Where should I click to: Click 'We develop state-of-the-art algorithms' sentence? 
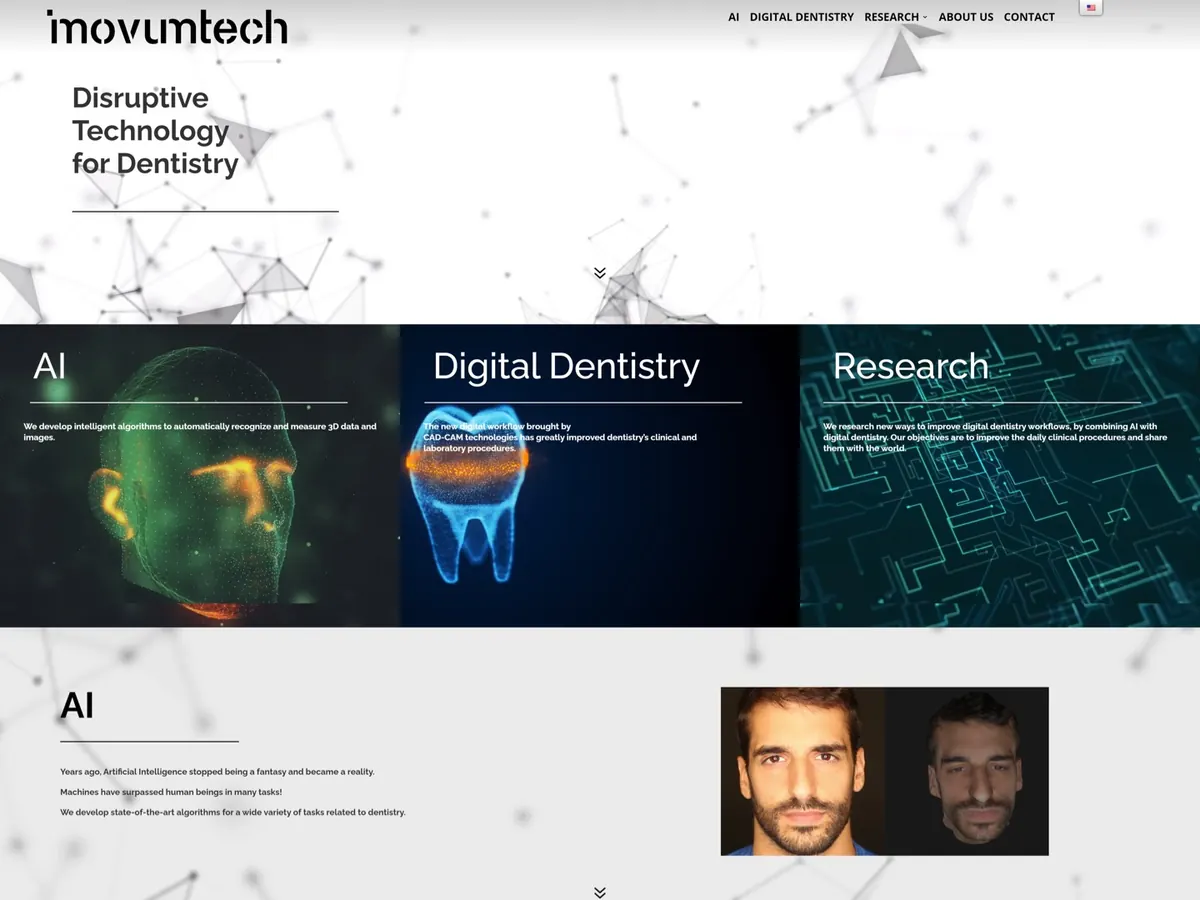(x=233, y=812)
